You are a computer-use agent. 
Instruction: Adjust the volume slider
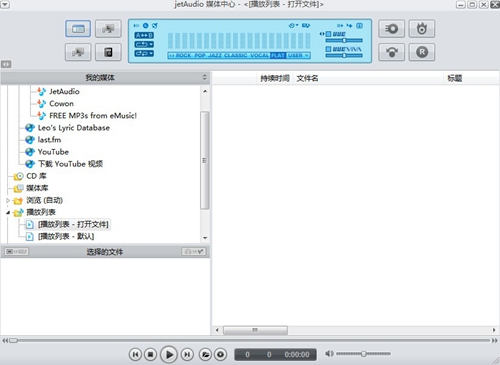coord(363,353)
